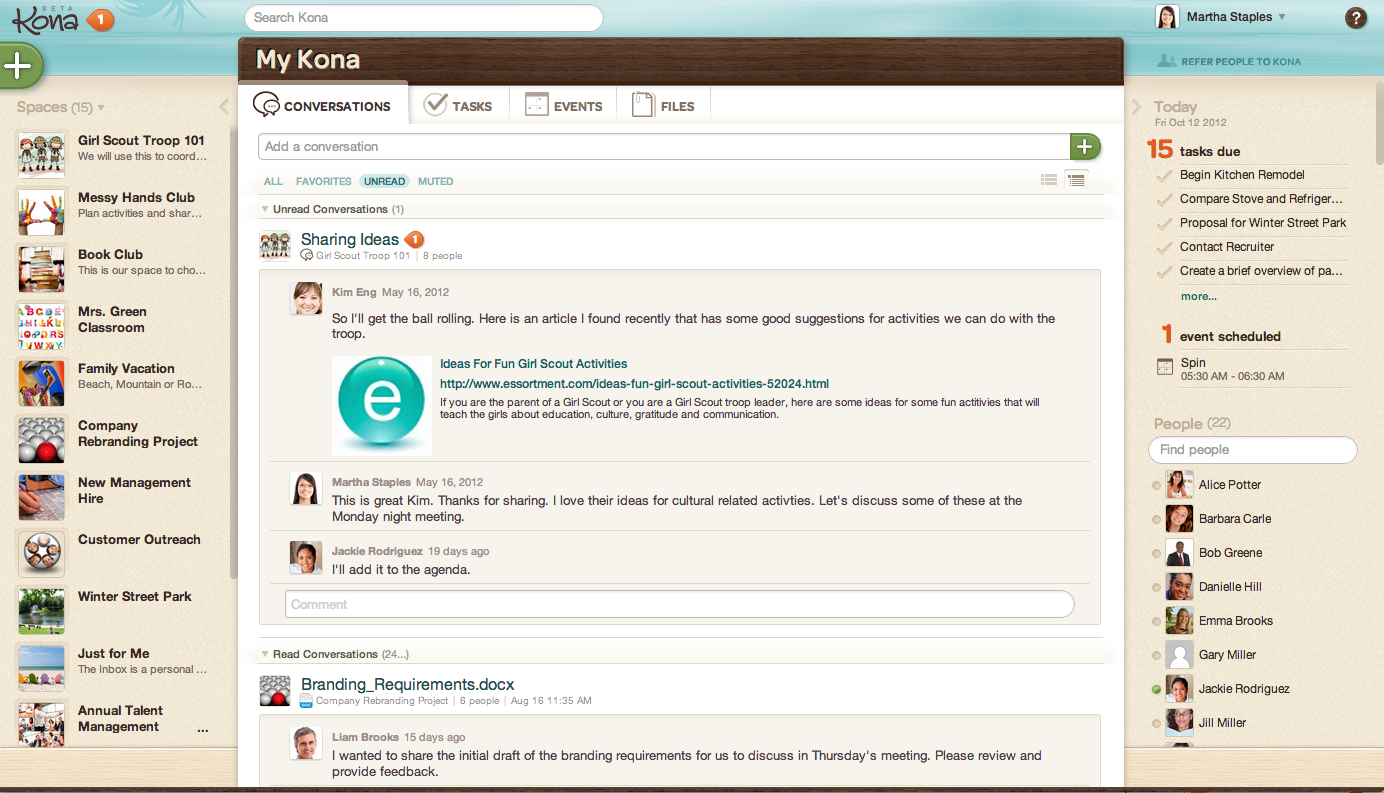Screen dimensions: 1384x793
Task: Open Customer Outreach space icon
Action: pyautogui.click(x=42, y=554)
